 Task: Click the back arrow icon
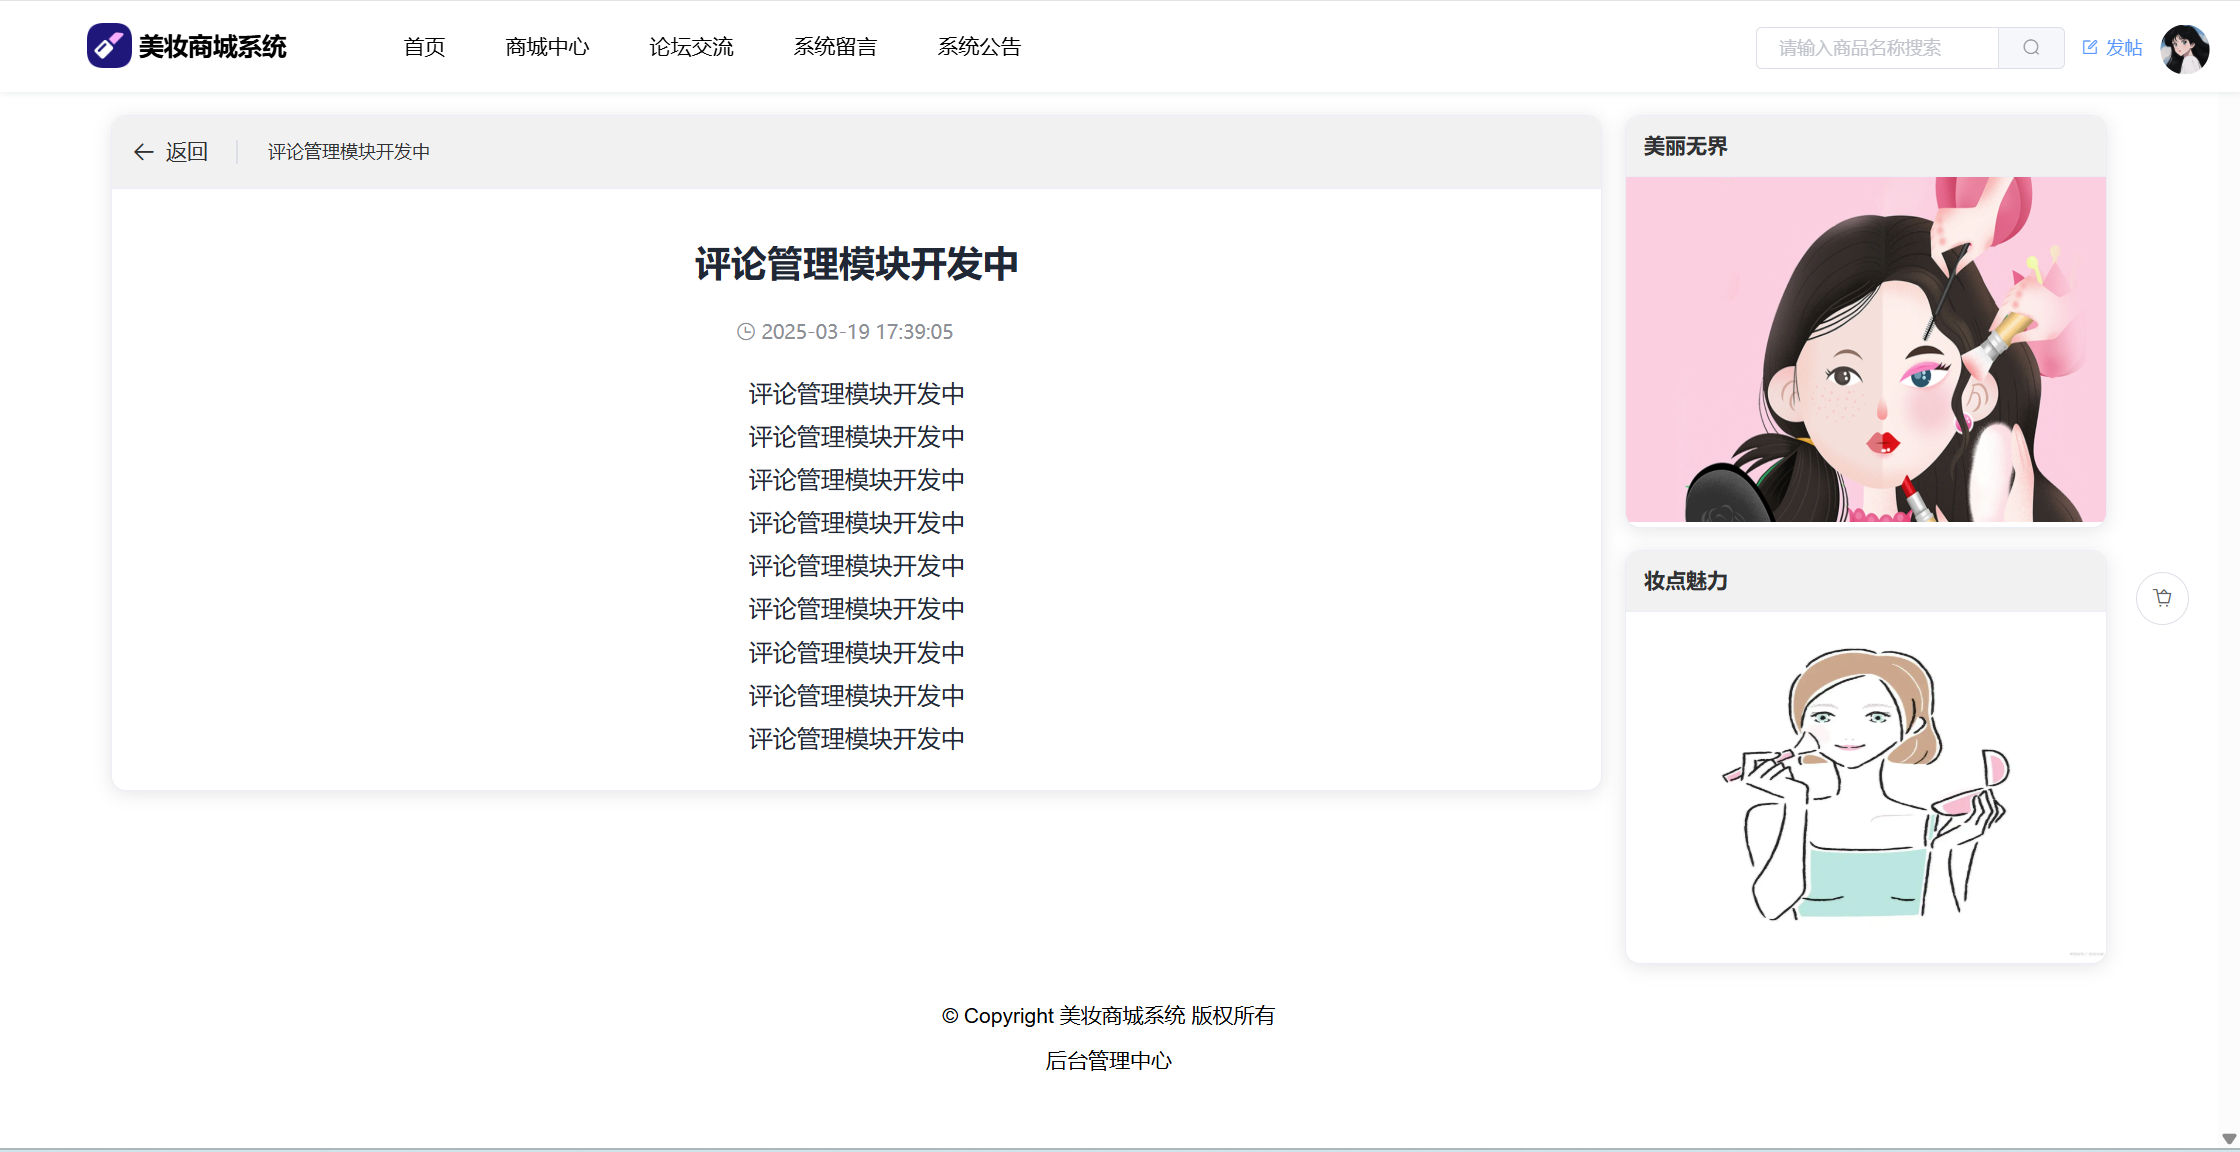[x=144, y=152]
